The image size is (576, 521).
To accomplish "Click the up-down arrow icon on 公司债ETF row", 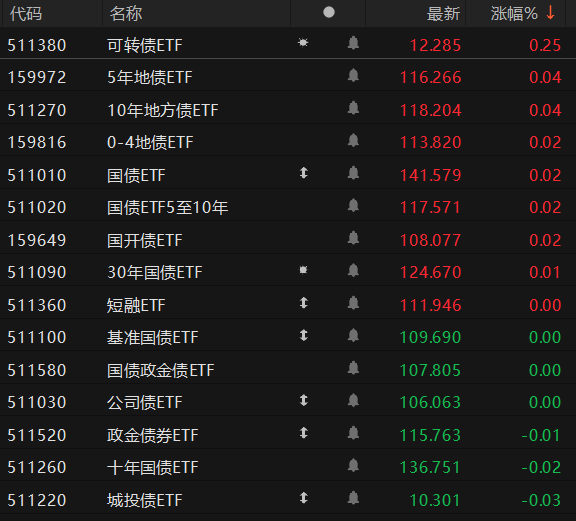I will [x=303, y=400].
